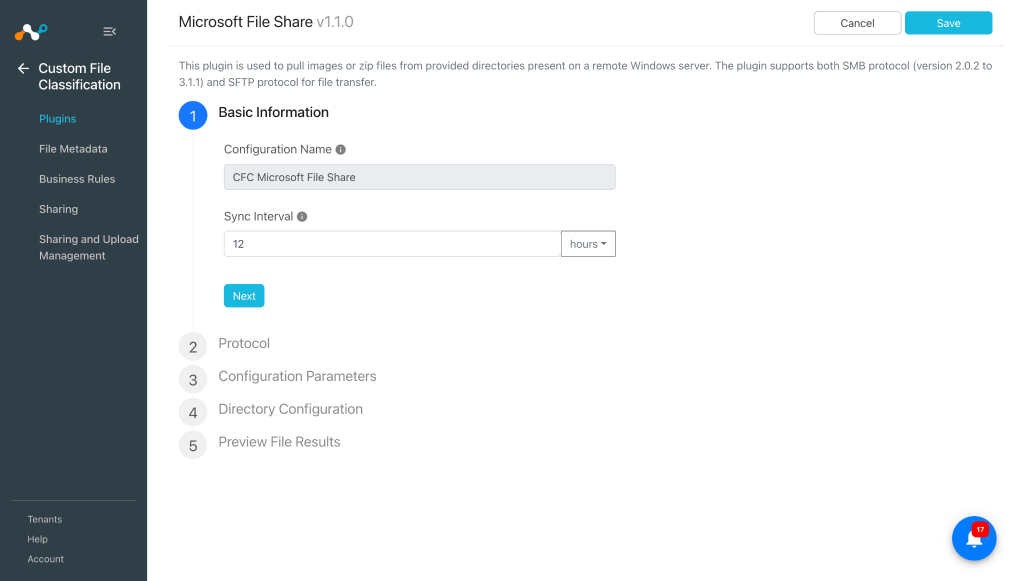Open the notifications bell icon
Image resolution: width=1024 pixels, height=581 pixels.
pos(974,539)
